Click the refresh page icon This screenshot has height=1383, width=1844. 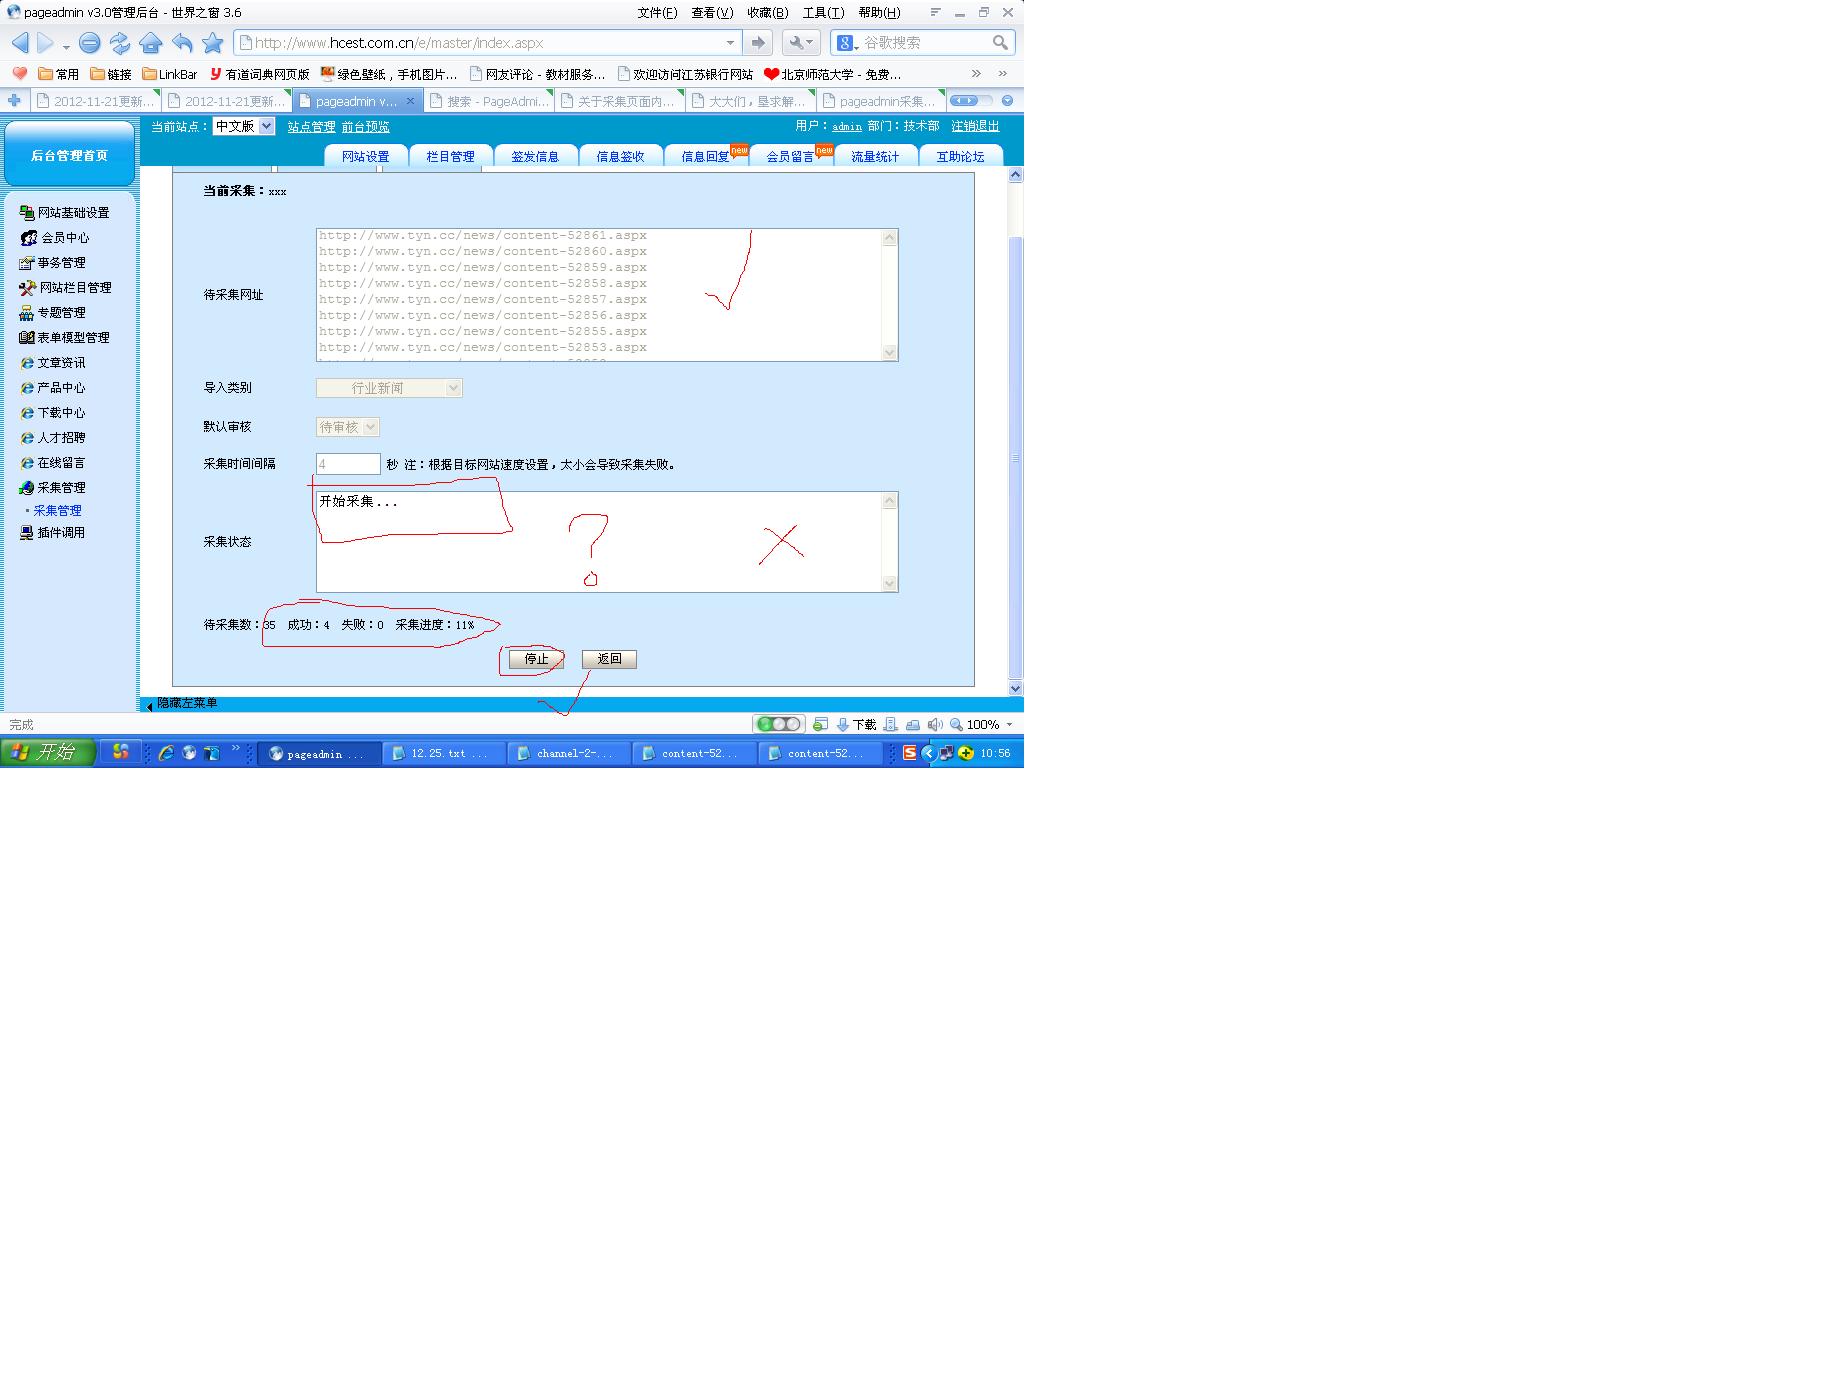[120, 43]
